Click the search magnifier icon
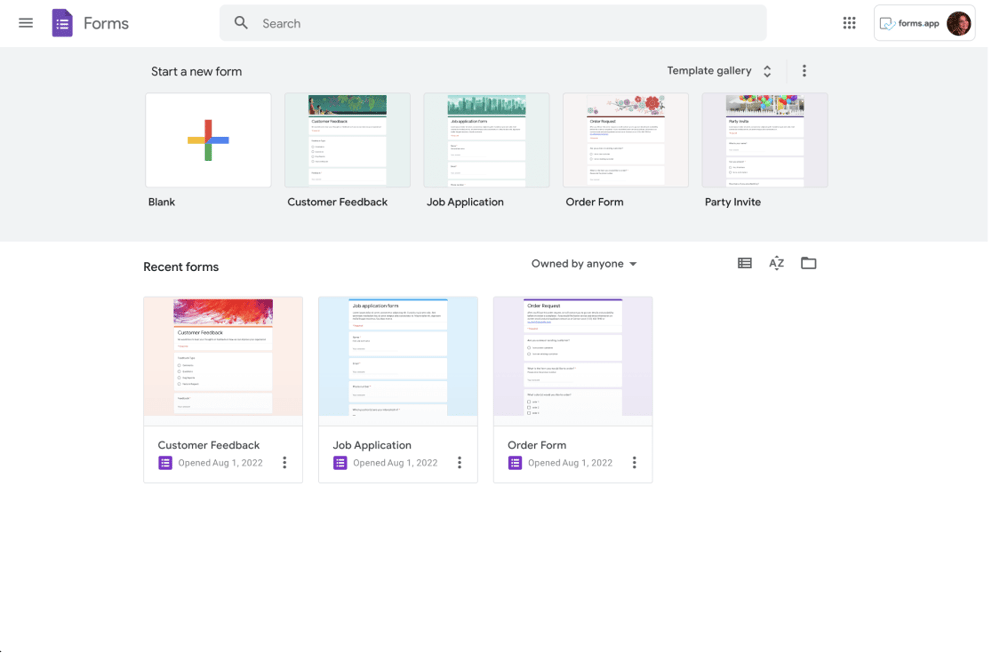This screenshot has width=1000, height=653. 240,22
